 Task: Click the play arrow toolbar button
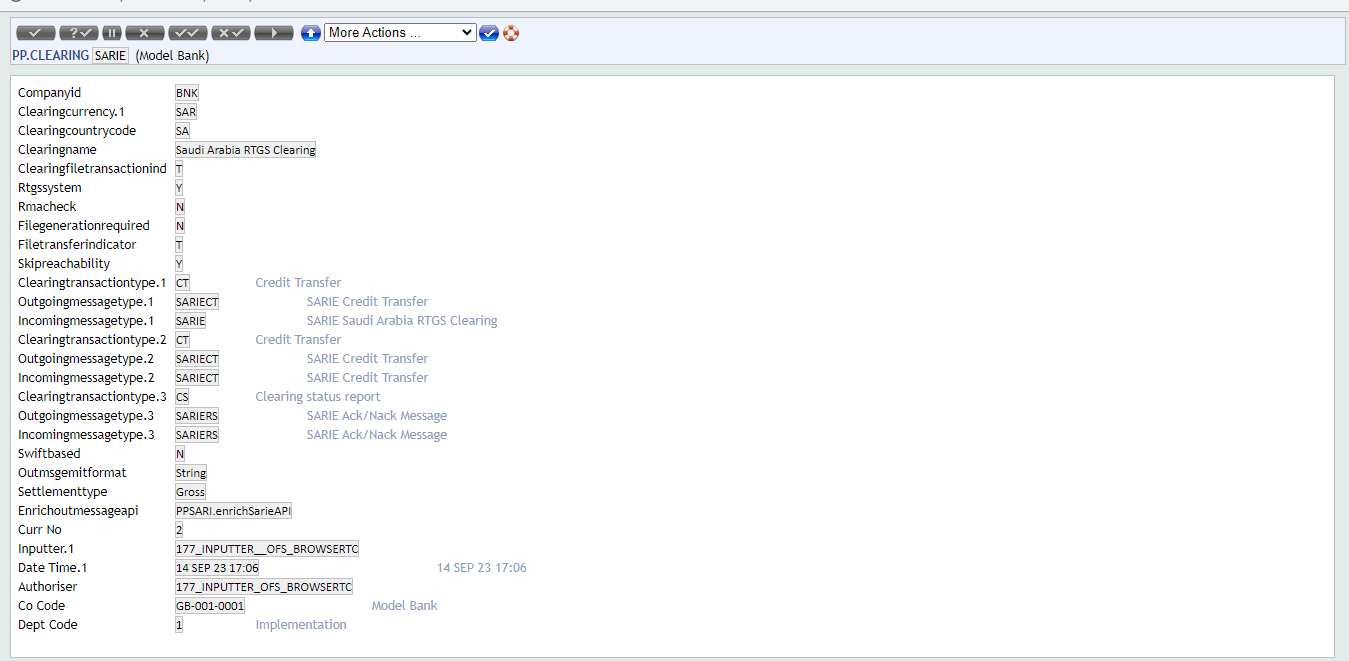pyautogui.click(x=274, y=33)
